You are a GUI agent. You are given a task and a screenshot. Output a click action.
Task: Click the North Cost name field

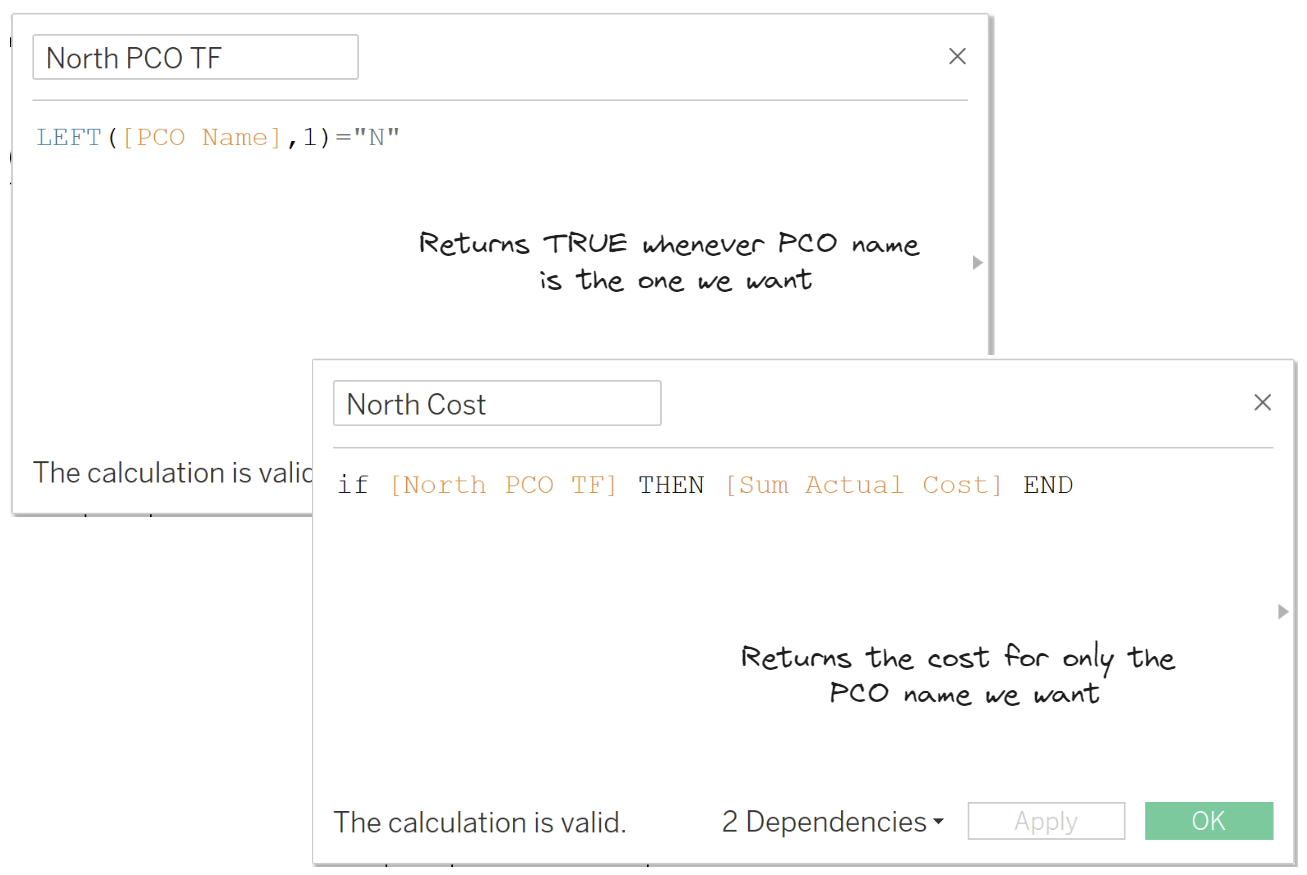click(x=497, y=404)
